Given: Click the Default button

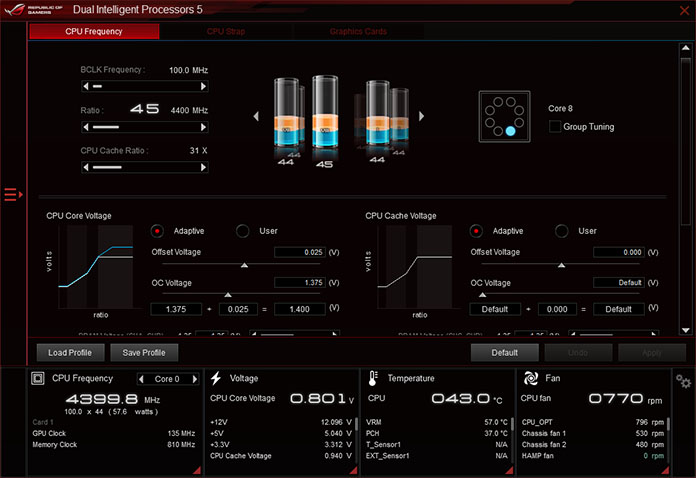Looking at the screenshot, I should 505,353.
